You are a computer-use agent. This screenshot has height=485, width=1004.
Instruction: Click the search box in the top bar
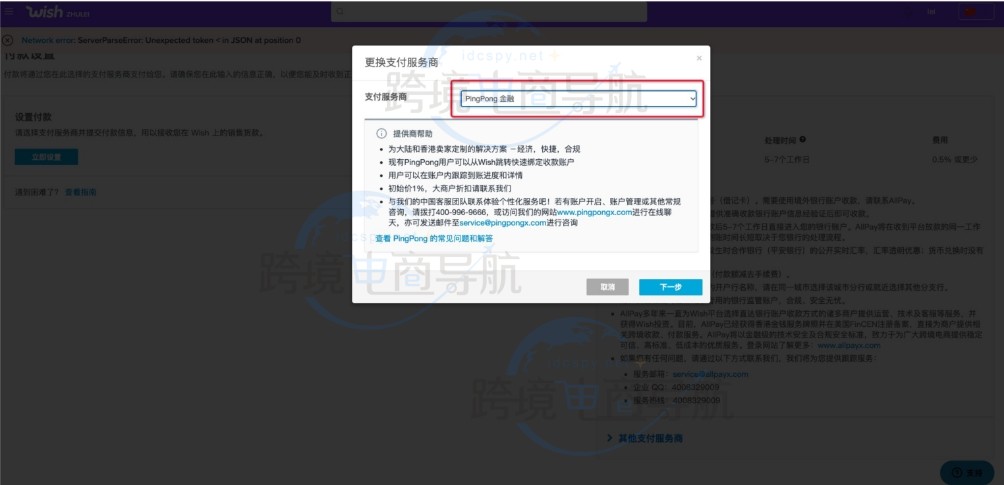tap(489, 12)
